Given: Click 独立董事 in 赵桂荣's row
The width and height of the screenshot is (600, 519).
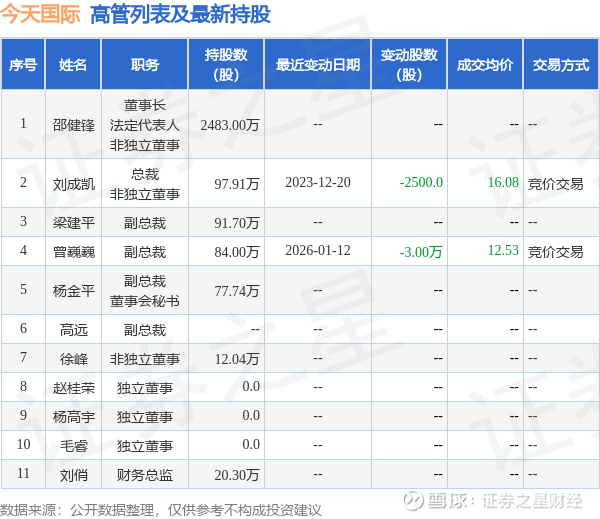Looking at the screenshot, I should [x=145, y=388].
